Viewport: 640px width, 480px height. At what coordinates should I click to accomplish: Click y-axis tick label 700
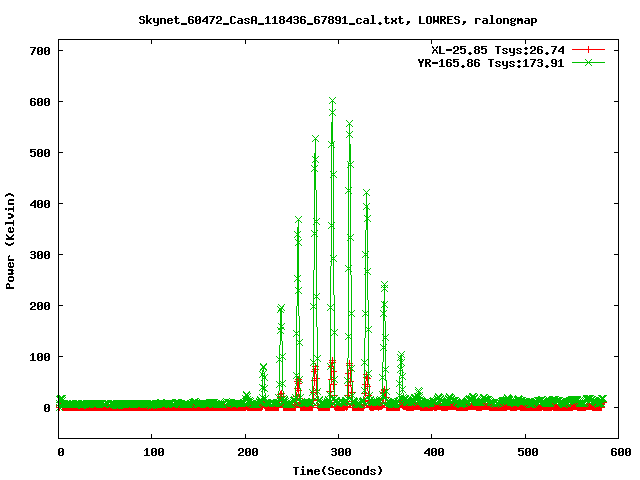[x=40, y=51]
